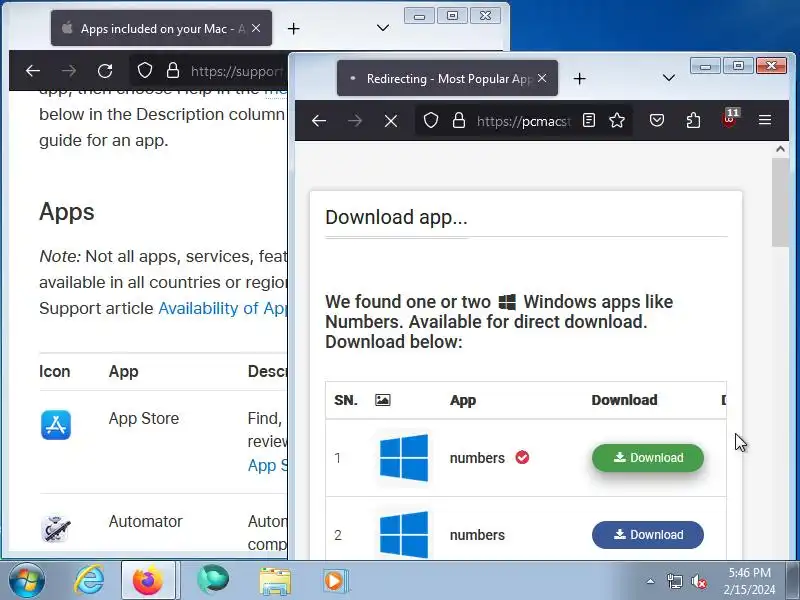800x600 pixels.
Task: Open tracking protection shield in front window
Action: point(431,120)
